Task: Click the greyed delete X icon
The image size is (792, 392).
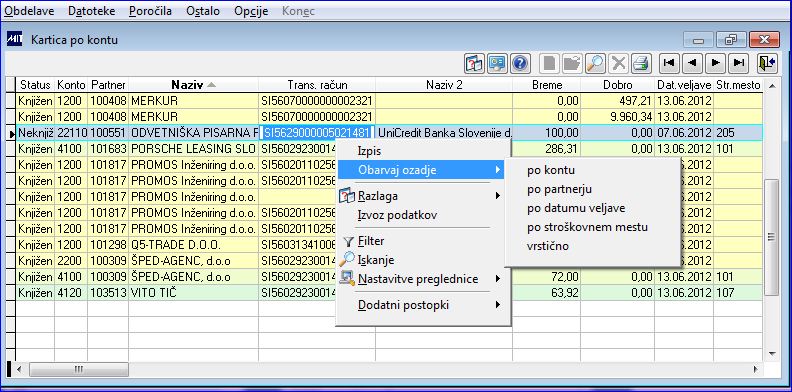Action: (618, 63)
